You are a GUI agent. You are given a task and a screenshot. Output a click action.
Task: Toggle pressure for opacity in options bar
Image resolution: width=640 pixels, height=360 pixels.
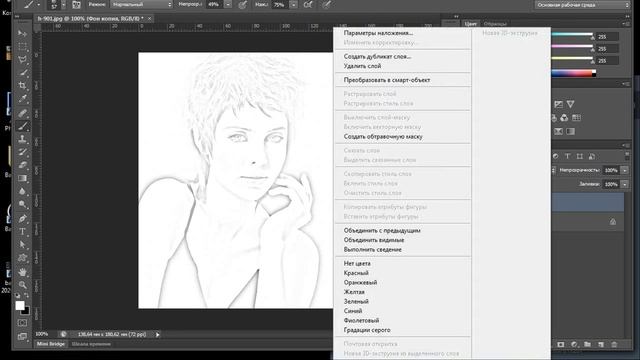click(242, 5)
